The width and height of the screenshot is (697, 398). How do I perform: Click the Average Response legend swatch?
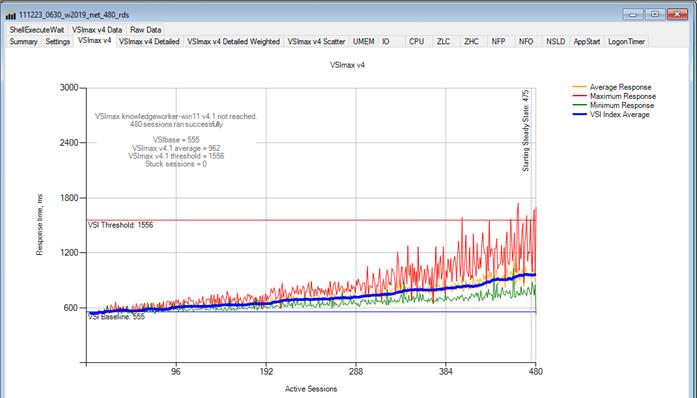579,87
